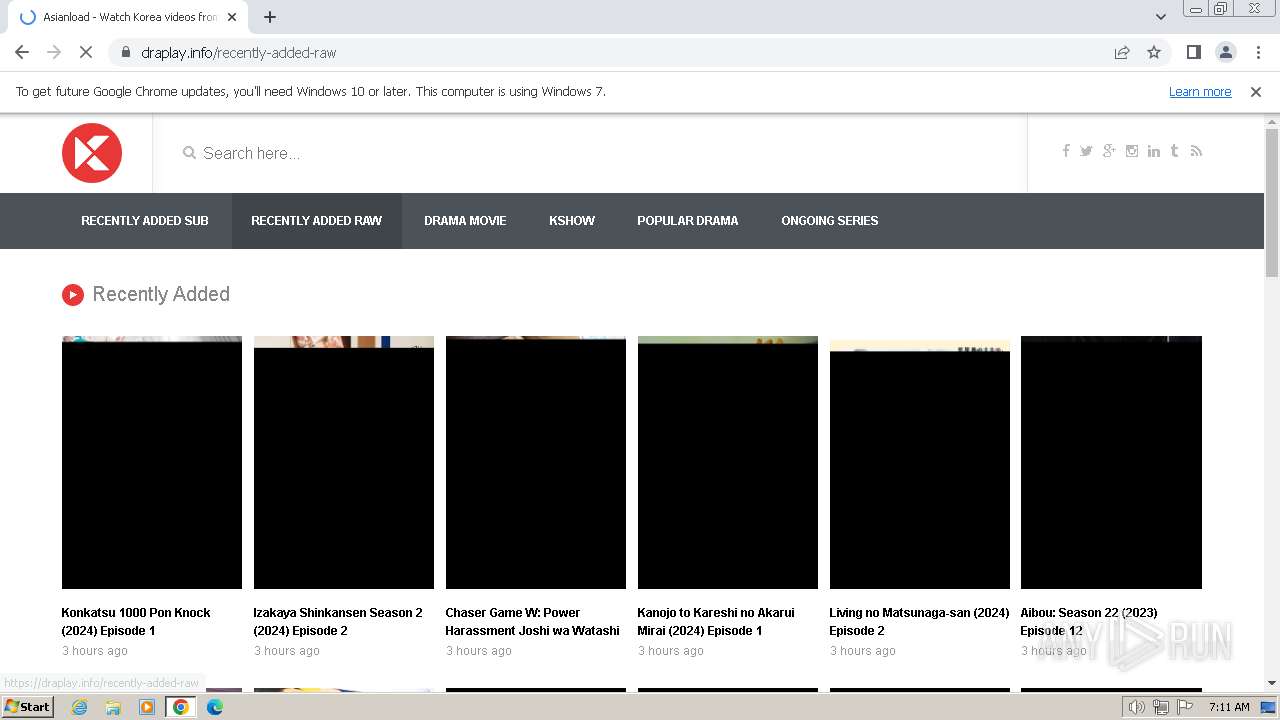Click the Show desktop button
This screenshot has width=1280, height=720.
(1268, 707)
